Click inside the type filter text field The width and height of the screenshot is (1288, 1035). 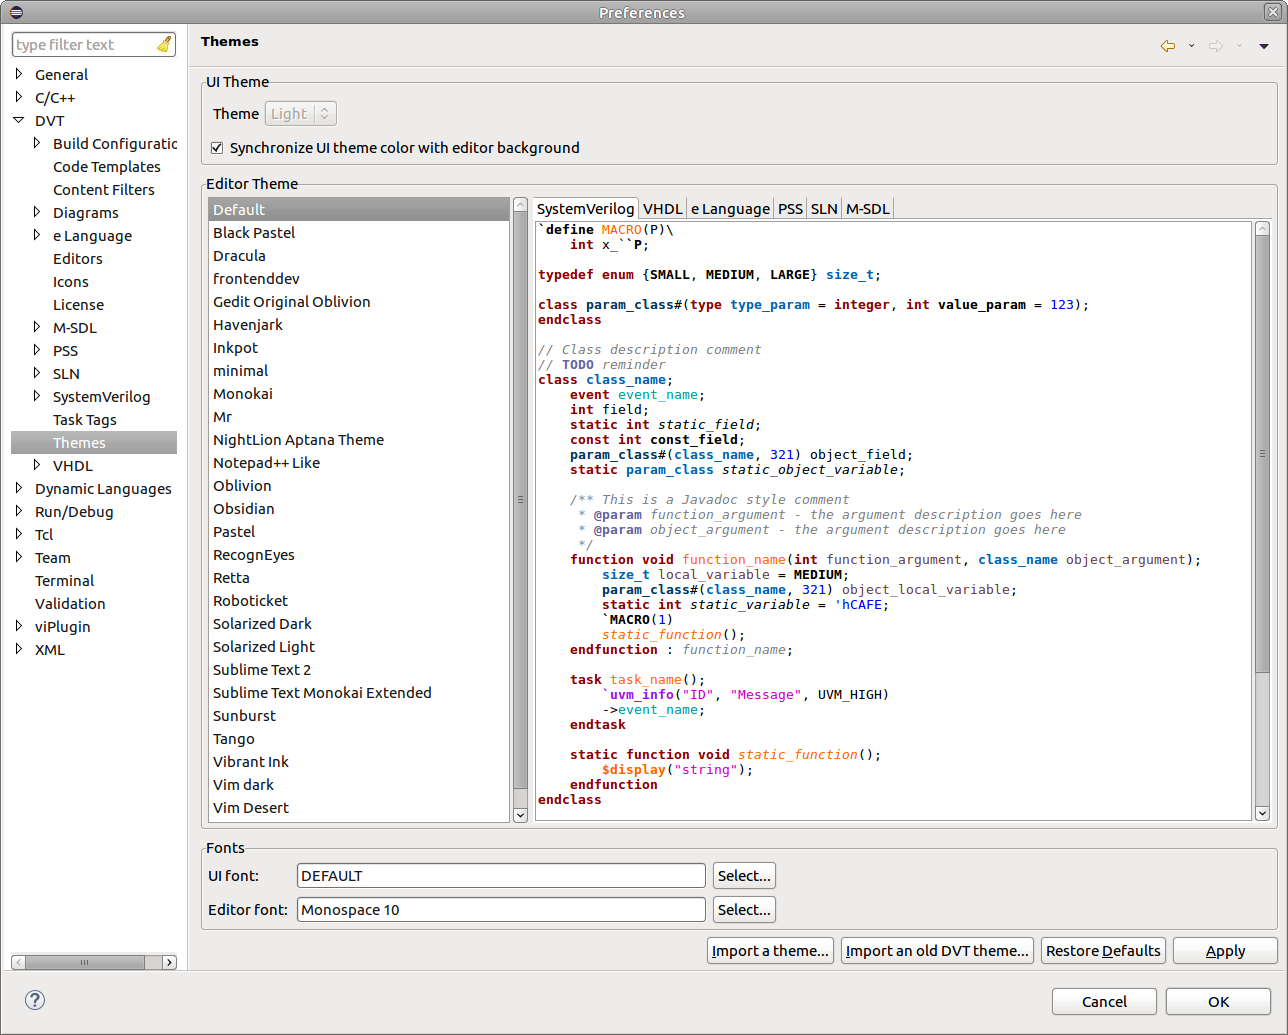[85, 44]
